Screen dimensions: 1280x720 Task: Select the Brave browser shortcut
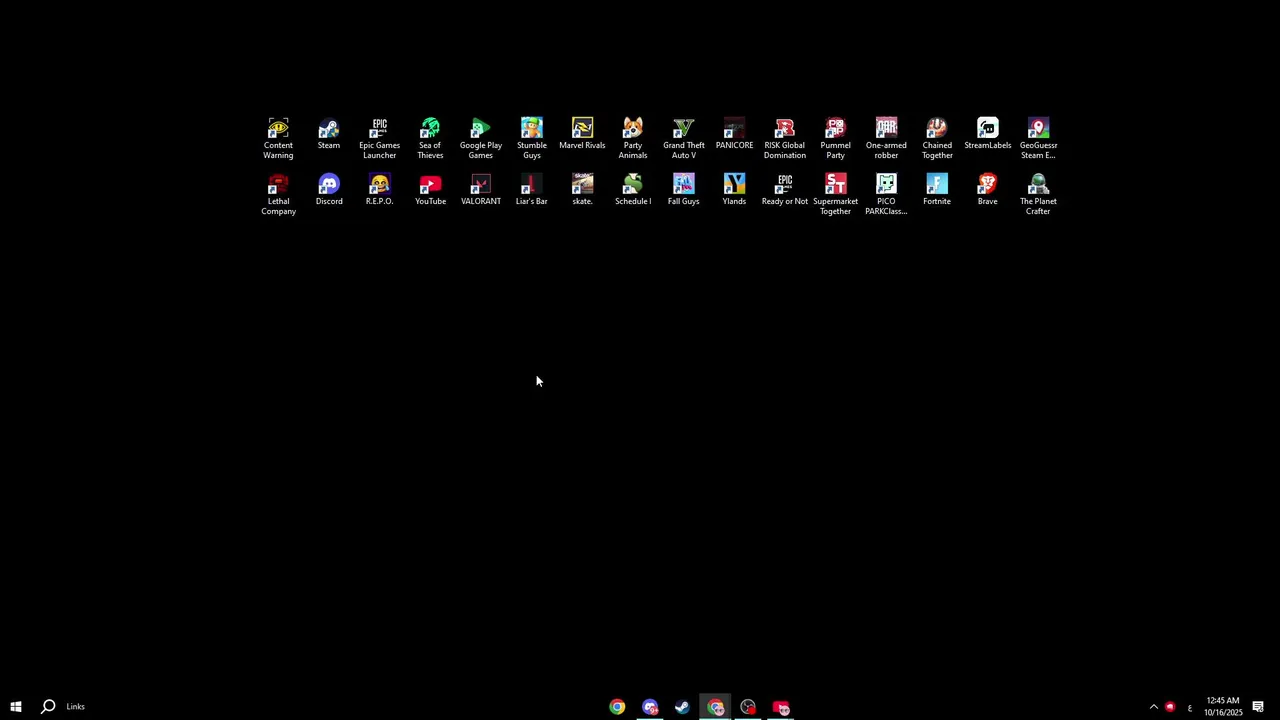tap(987, 190)
